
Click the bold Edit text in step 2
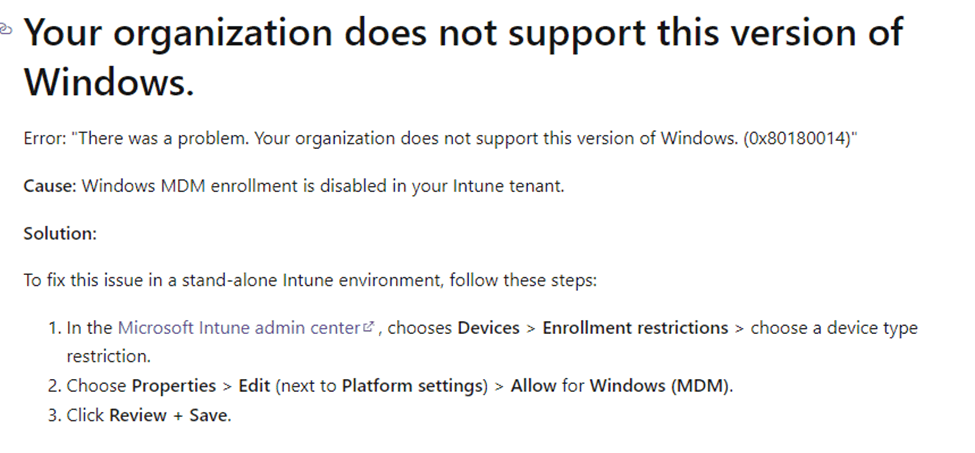[x=255, y=385]
